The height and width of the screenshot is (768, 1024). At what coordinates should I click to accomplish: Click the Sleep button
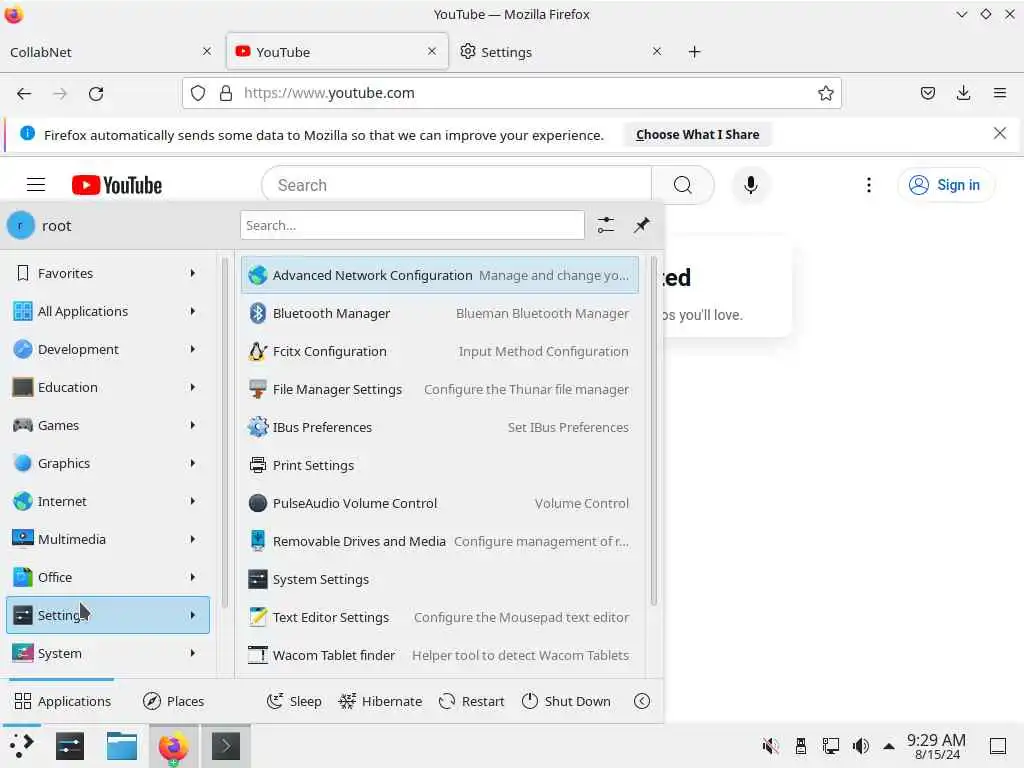point(294,701)
